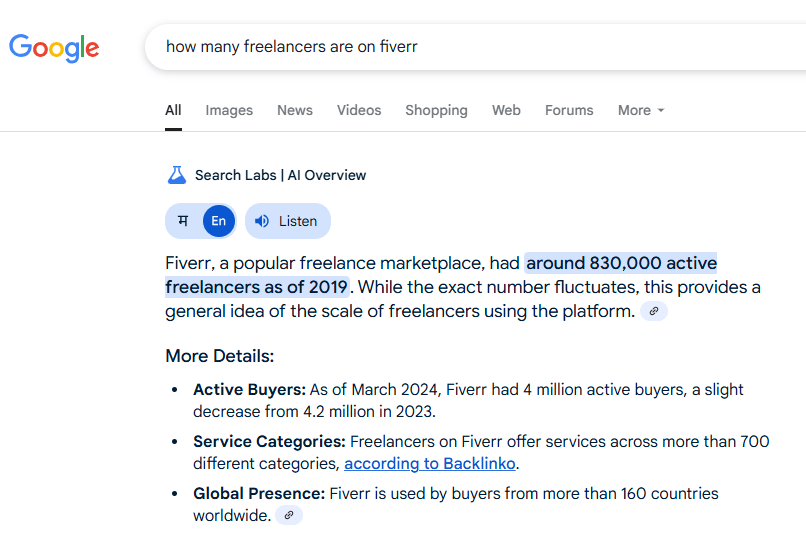Click the Search Labs flask icon

tap(177, 175)
